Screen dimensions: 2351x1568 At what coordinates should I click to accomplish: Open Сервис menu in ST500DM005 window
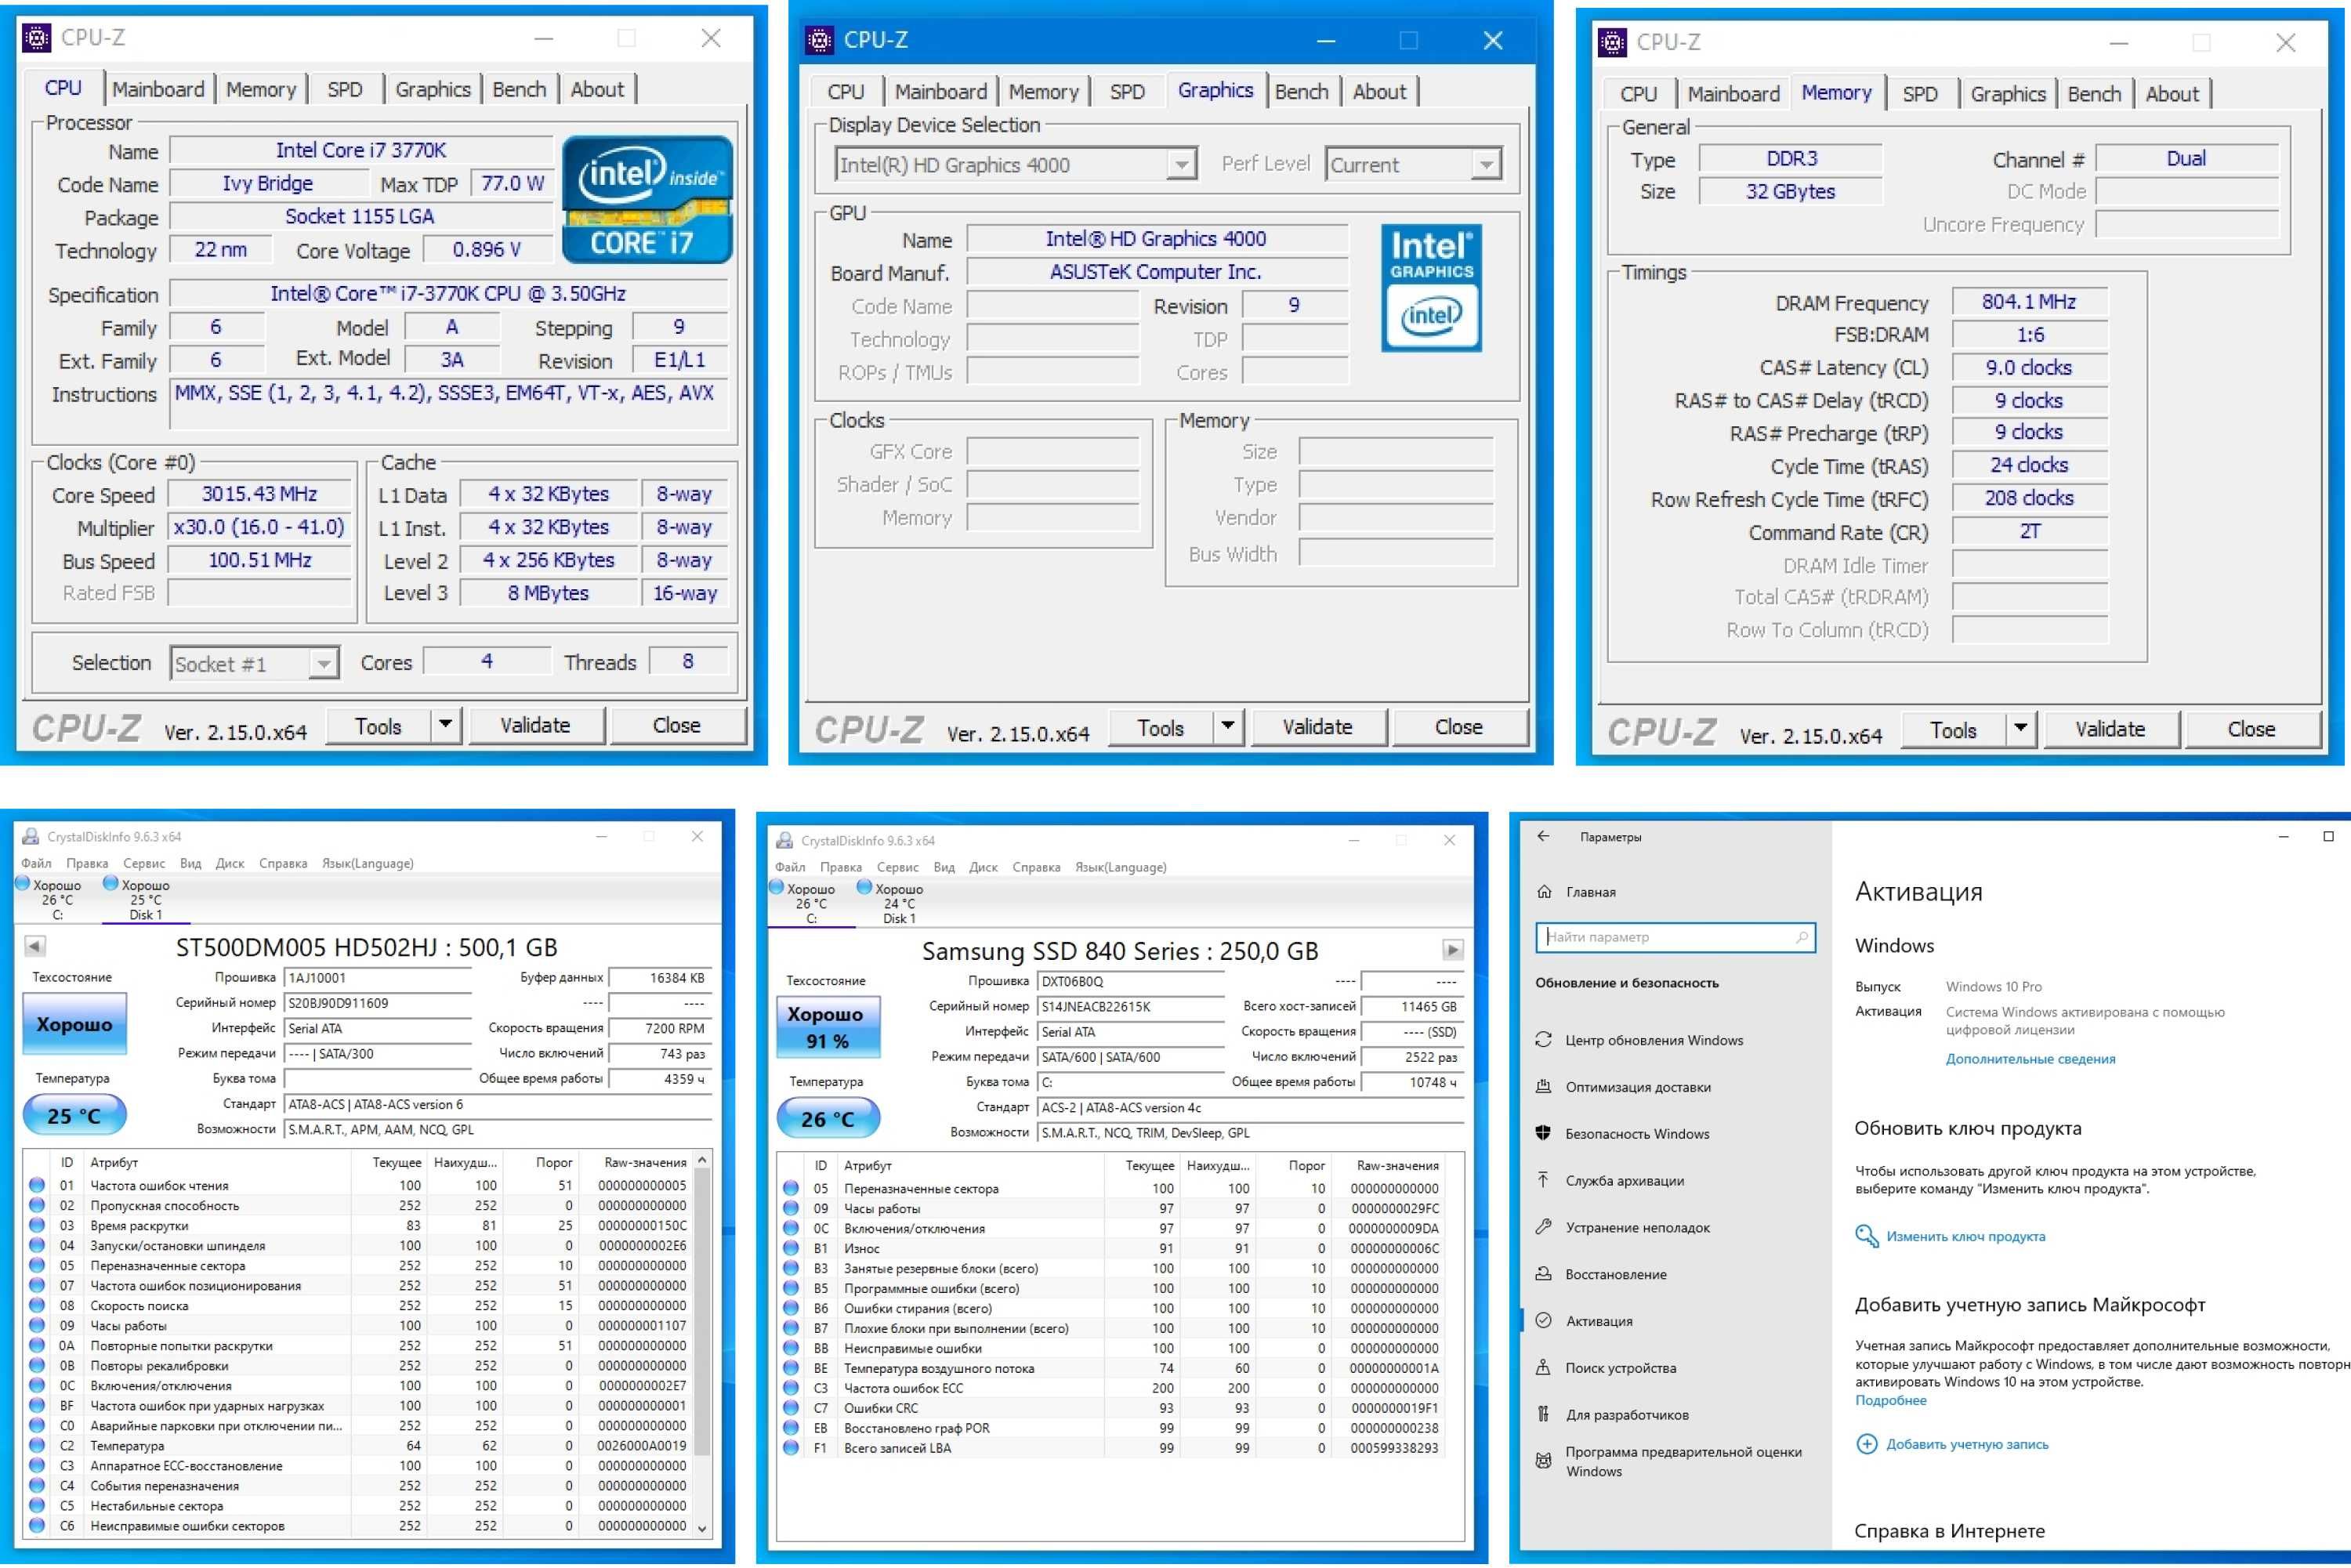(x=144, y=863)
